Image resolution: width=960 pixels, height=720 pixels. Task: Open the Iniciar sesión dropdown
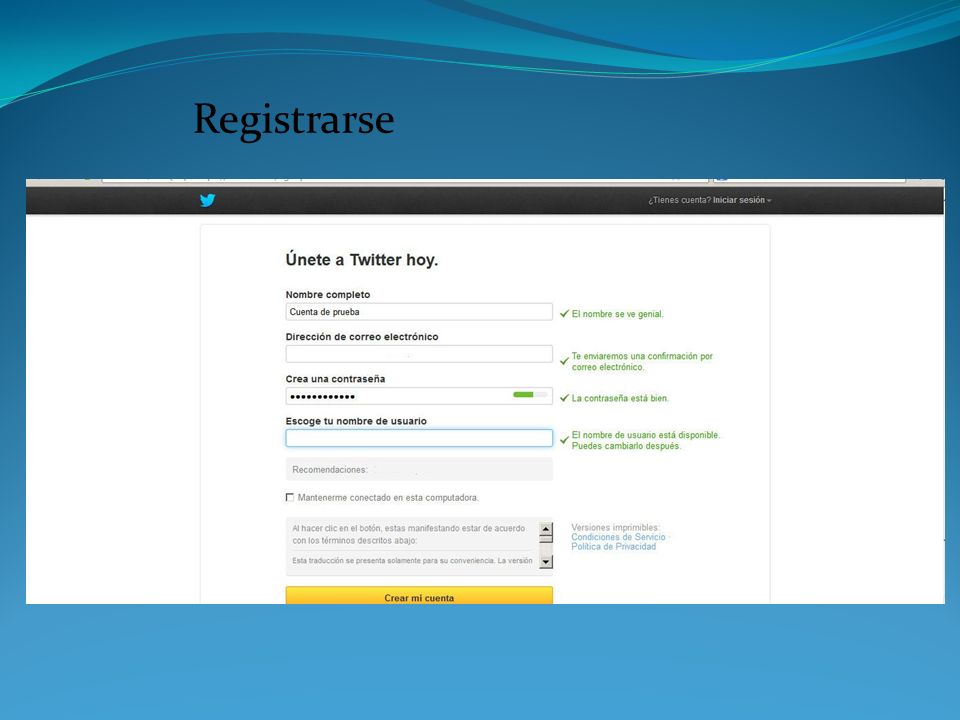point(742,200)
